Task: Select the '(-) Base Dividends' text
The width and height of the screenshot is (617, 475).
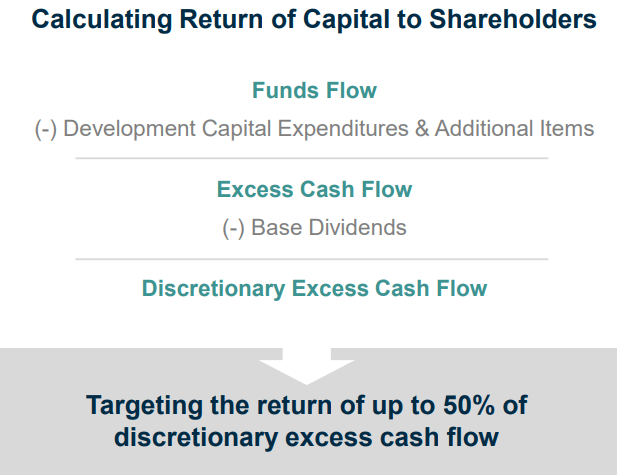Action: click(x=314, y=228)
